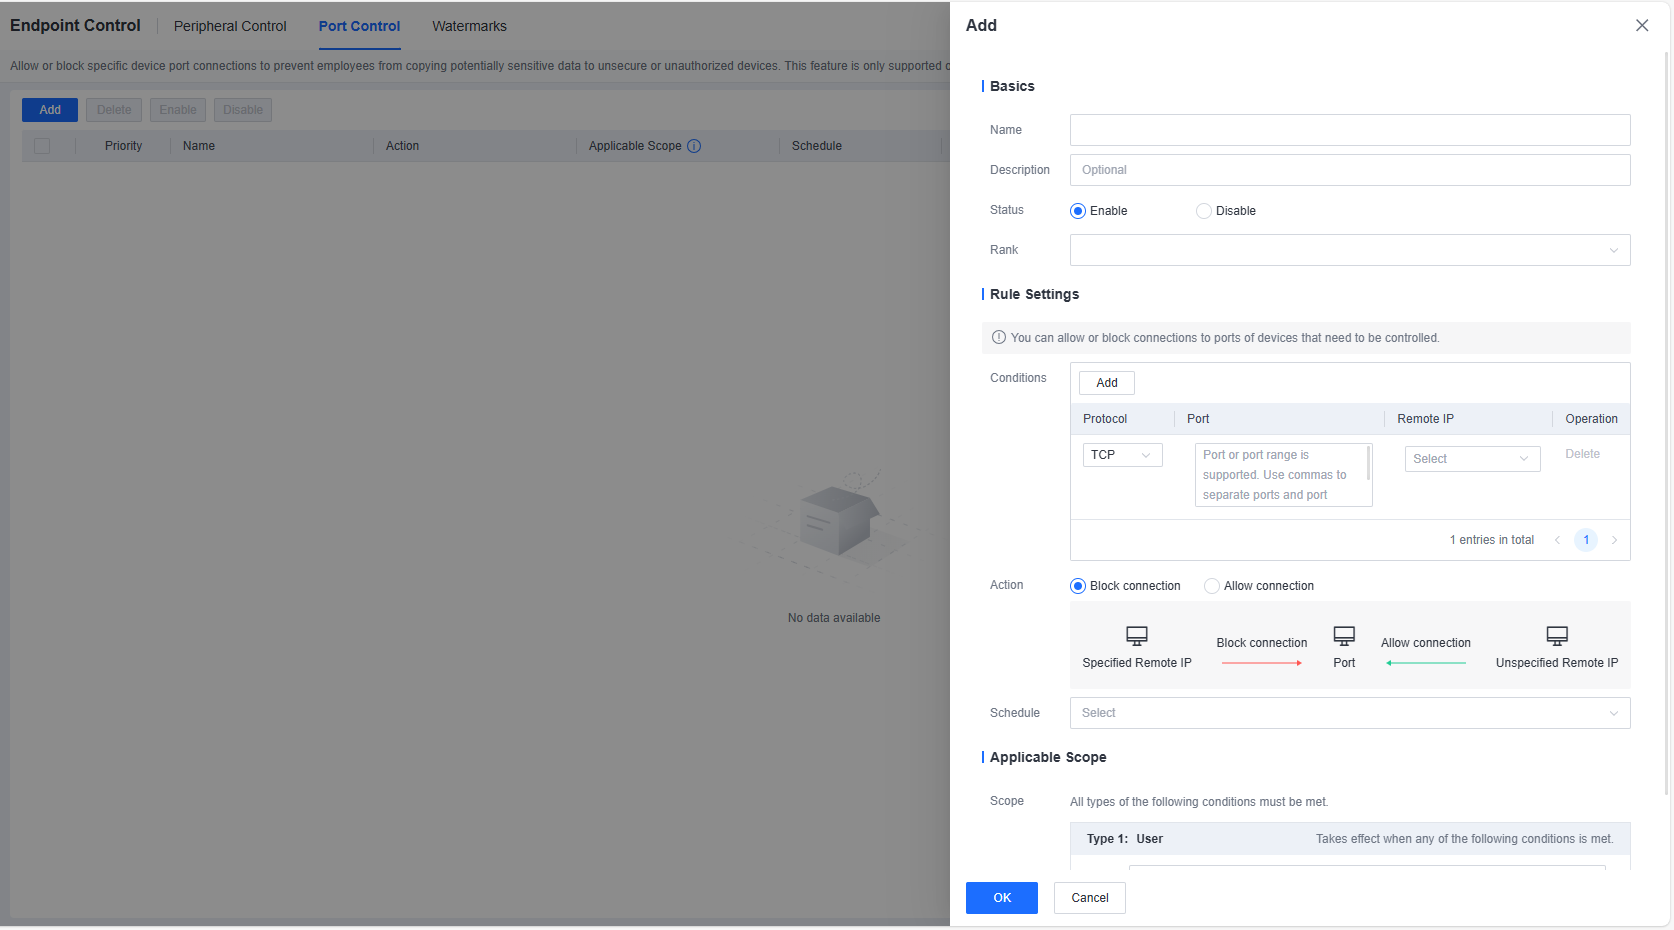The width and height of the screenshot is (1674, 930).
Task: Click the Delete button in toolbar
Action: [114, 110]
